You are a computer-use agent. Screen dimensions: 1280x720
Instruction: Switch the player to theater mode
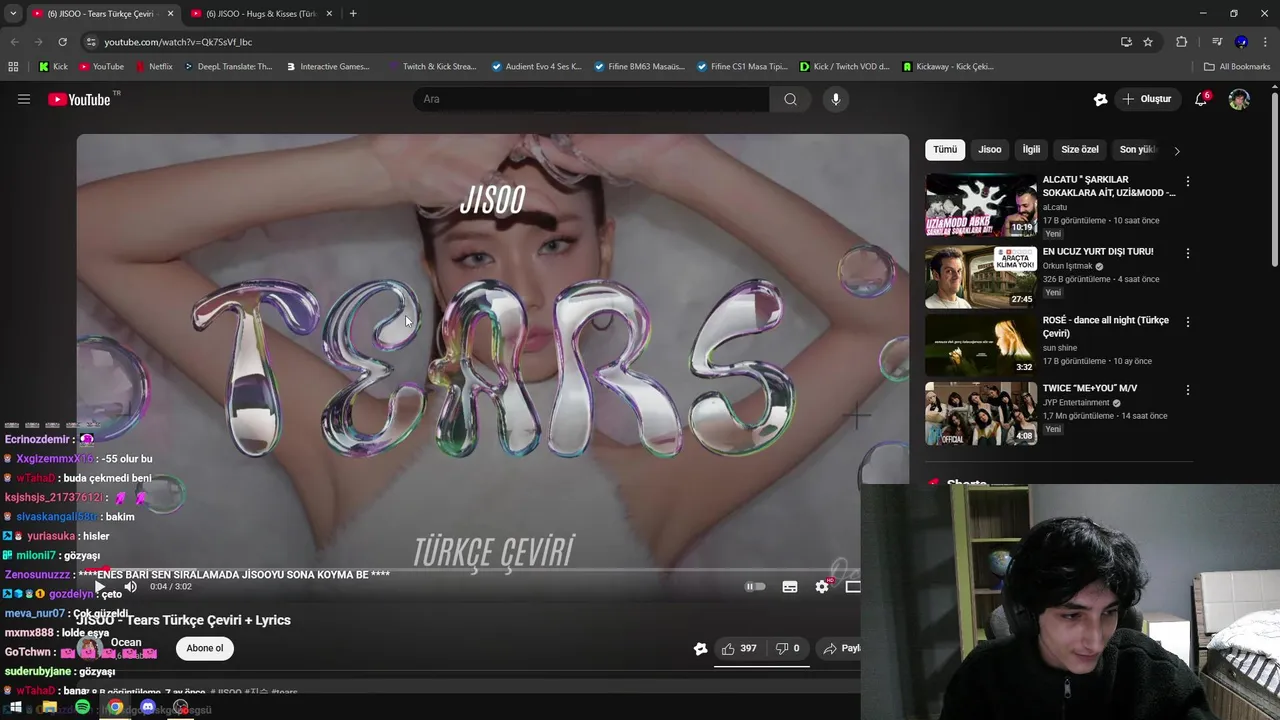[853, 587]
